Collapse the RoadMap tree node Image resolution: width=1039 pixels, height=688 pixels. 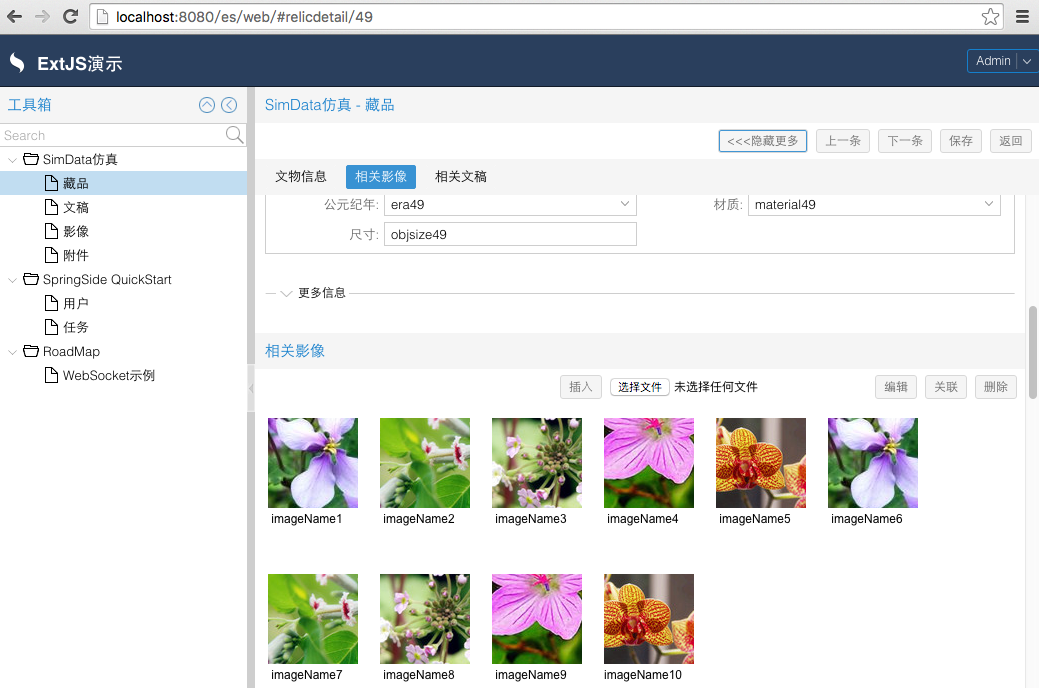tap(12, 352)
